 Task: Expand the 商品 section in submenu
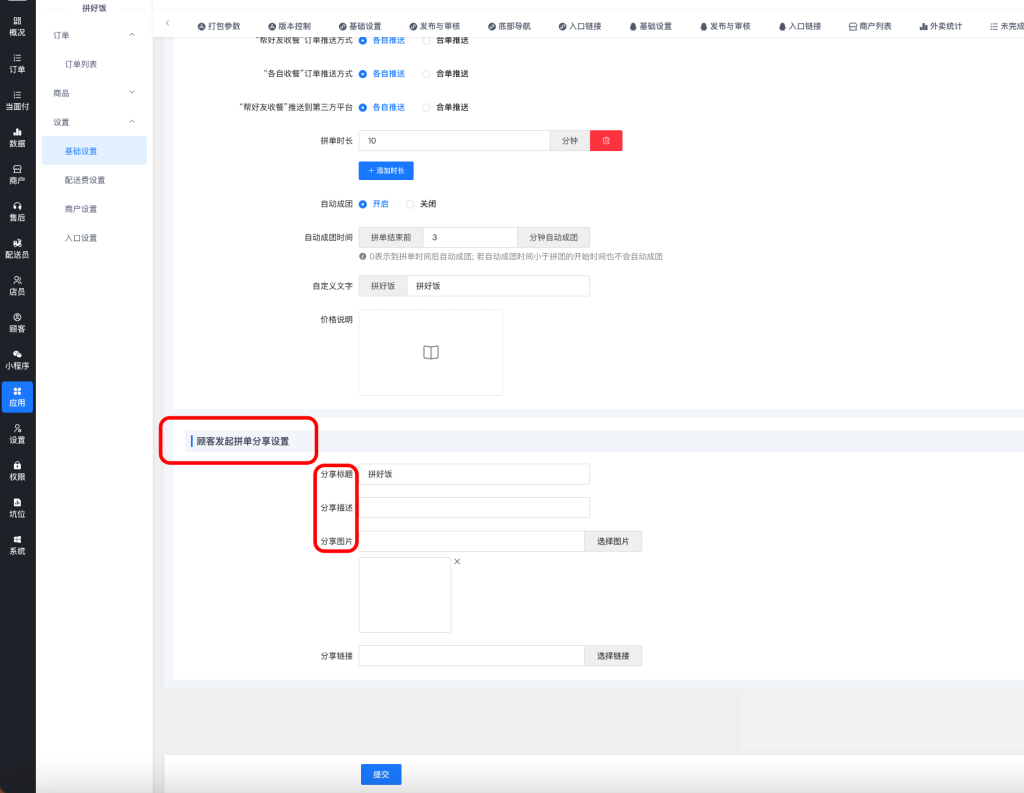(x=132, y=93)
